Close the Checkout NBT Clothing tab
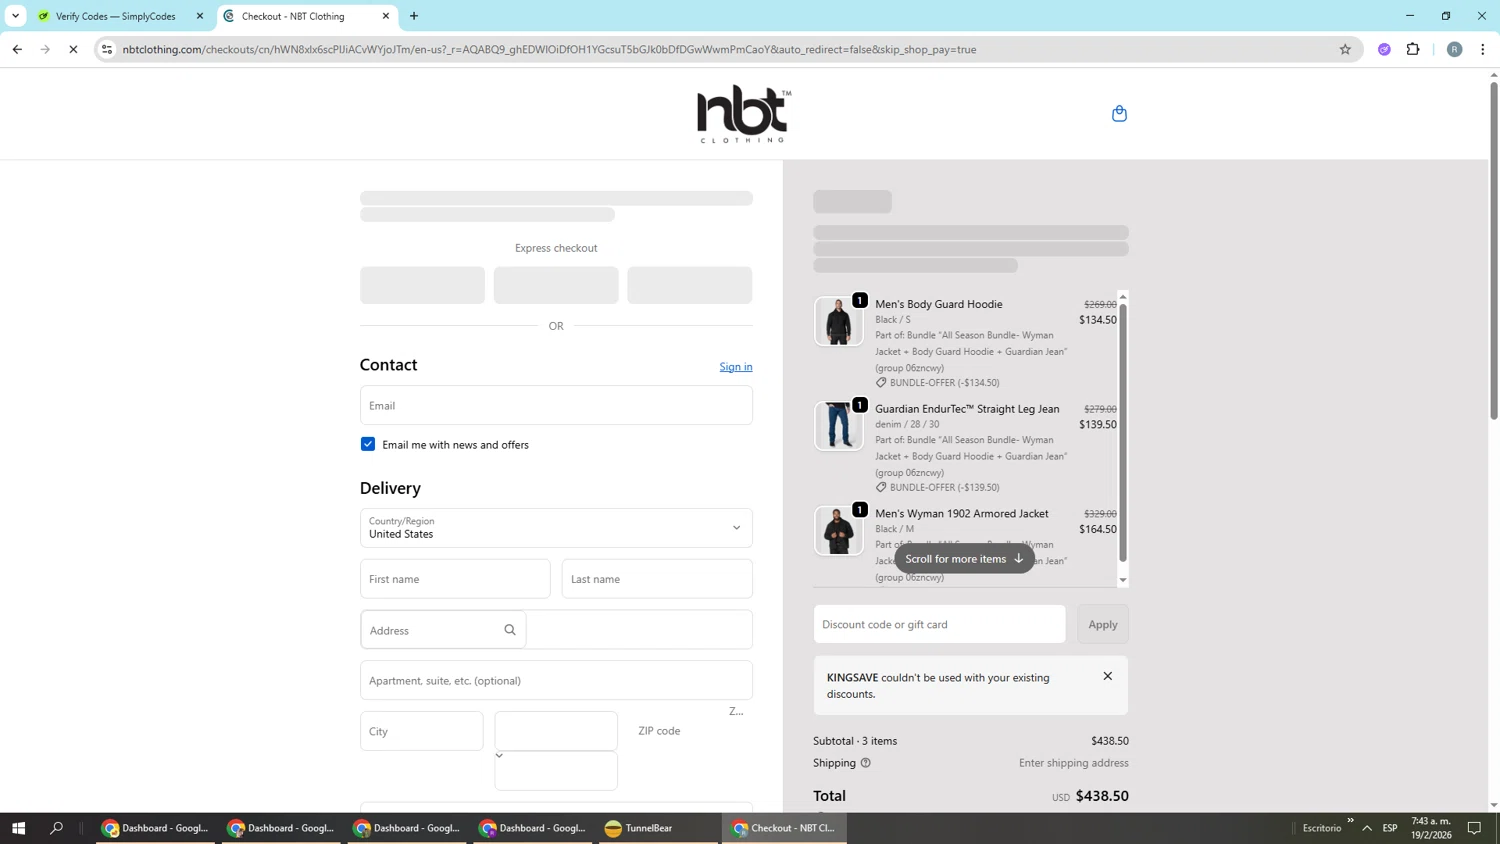Image resolution: width=1500 pixels, height=844 pixels. tap(386, 16)
